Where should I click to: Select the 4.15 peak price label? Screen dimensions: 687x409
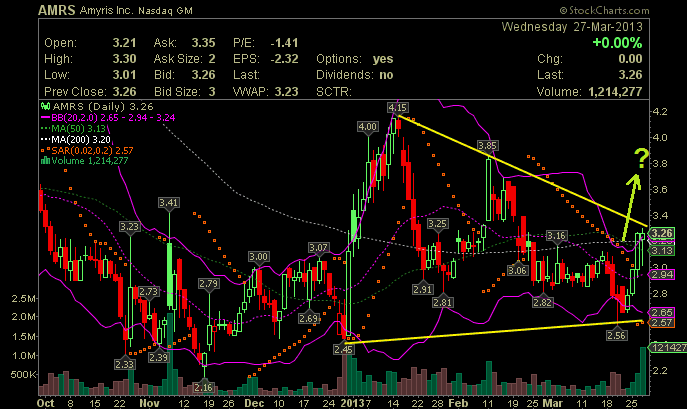397,106
